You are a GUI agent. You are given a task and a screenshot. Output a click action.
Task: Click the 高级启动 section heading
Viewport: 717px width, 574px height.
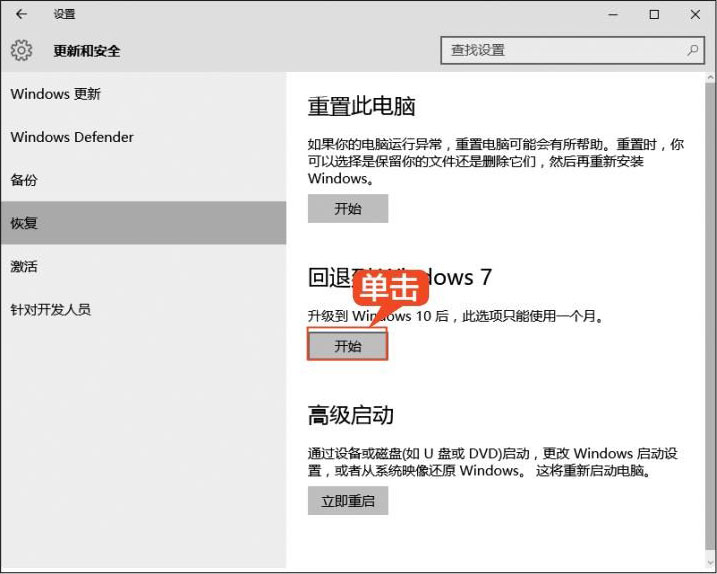point(351,415)
